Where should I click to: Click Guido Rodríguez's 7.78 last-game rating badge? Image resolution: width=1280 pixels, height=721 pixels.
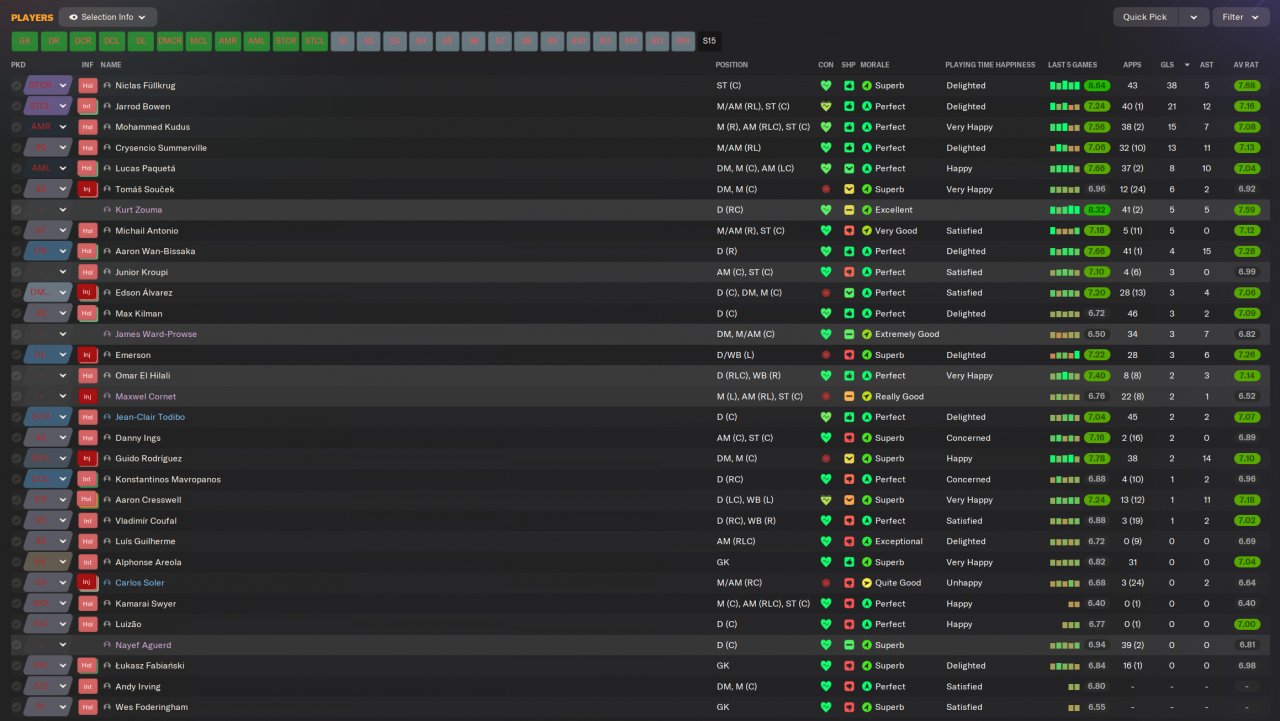click(x=1097, y=459)
